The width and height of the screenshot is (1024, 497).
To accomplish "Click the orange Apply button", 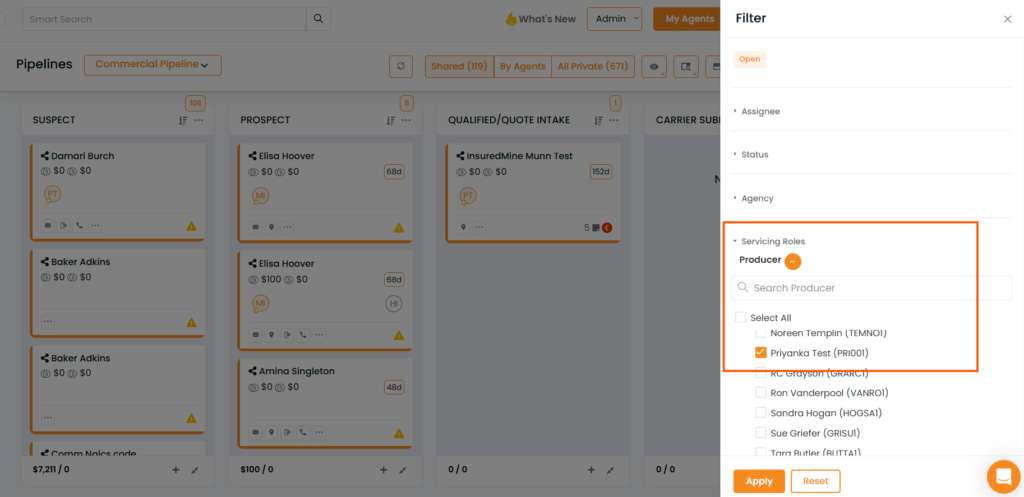I will point(760,481).
